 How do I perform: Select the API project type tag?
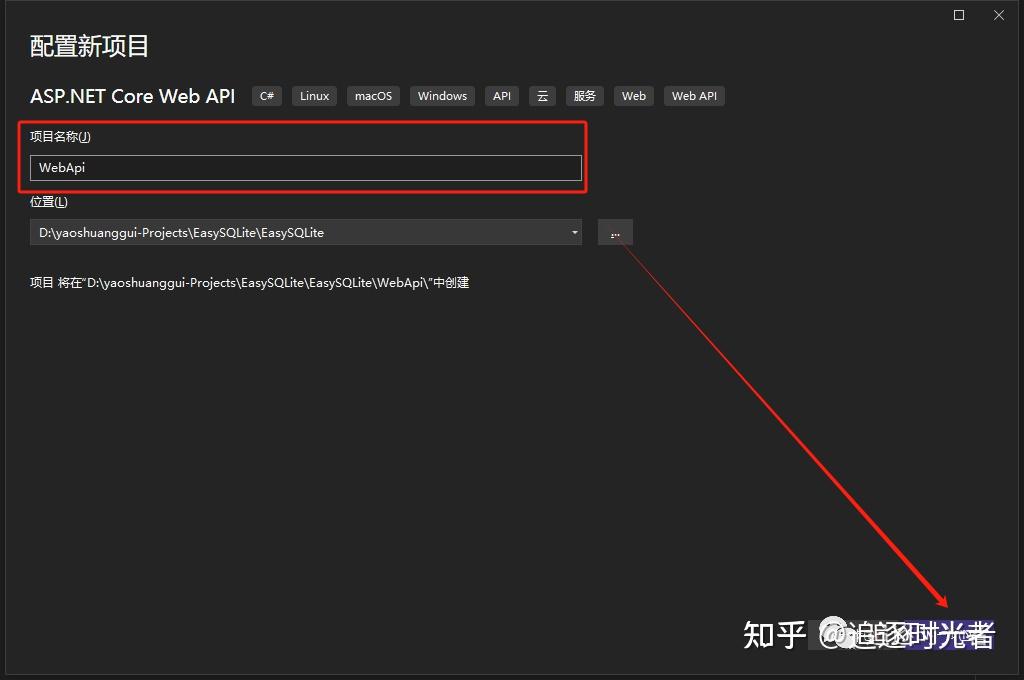click(x=501, y=95)
